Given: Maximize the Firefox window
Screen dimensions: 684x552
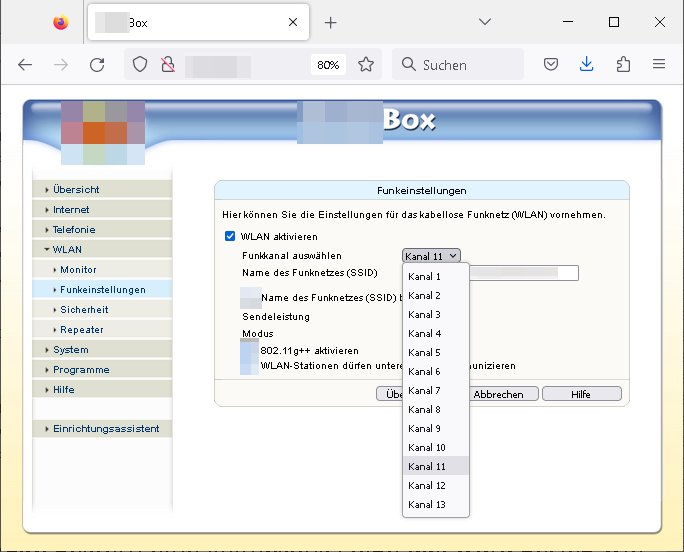Looking at the screenshot, I should (614, 22).
